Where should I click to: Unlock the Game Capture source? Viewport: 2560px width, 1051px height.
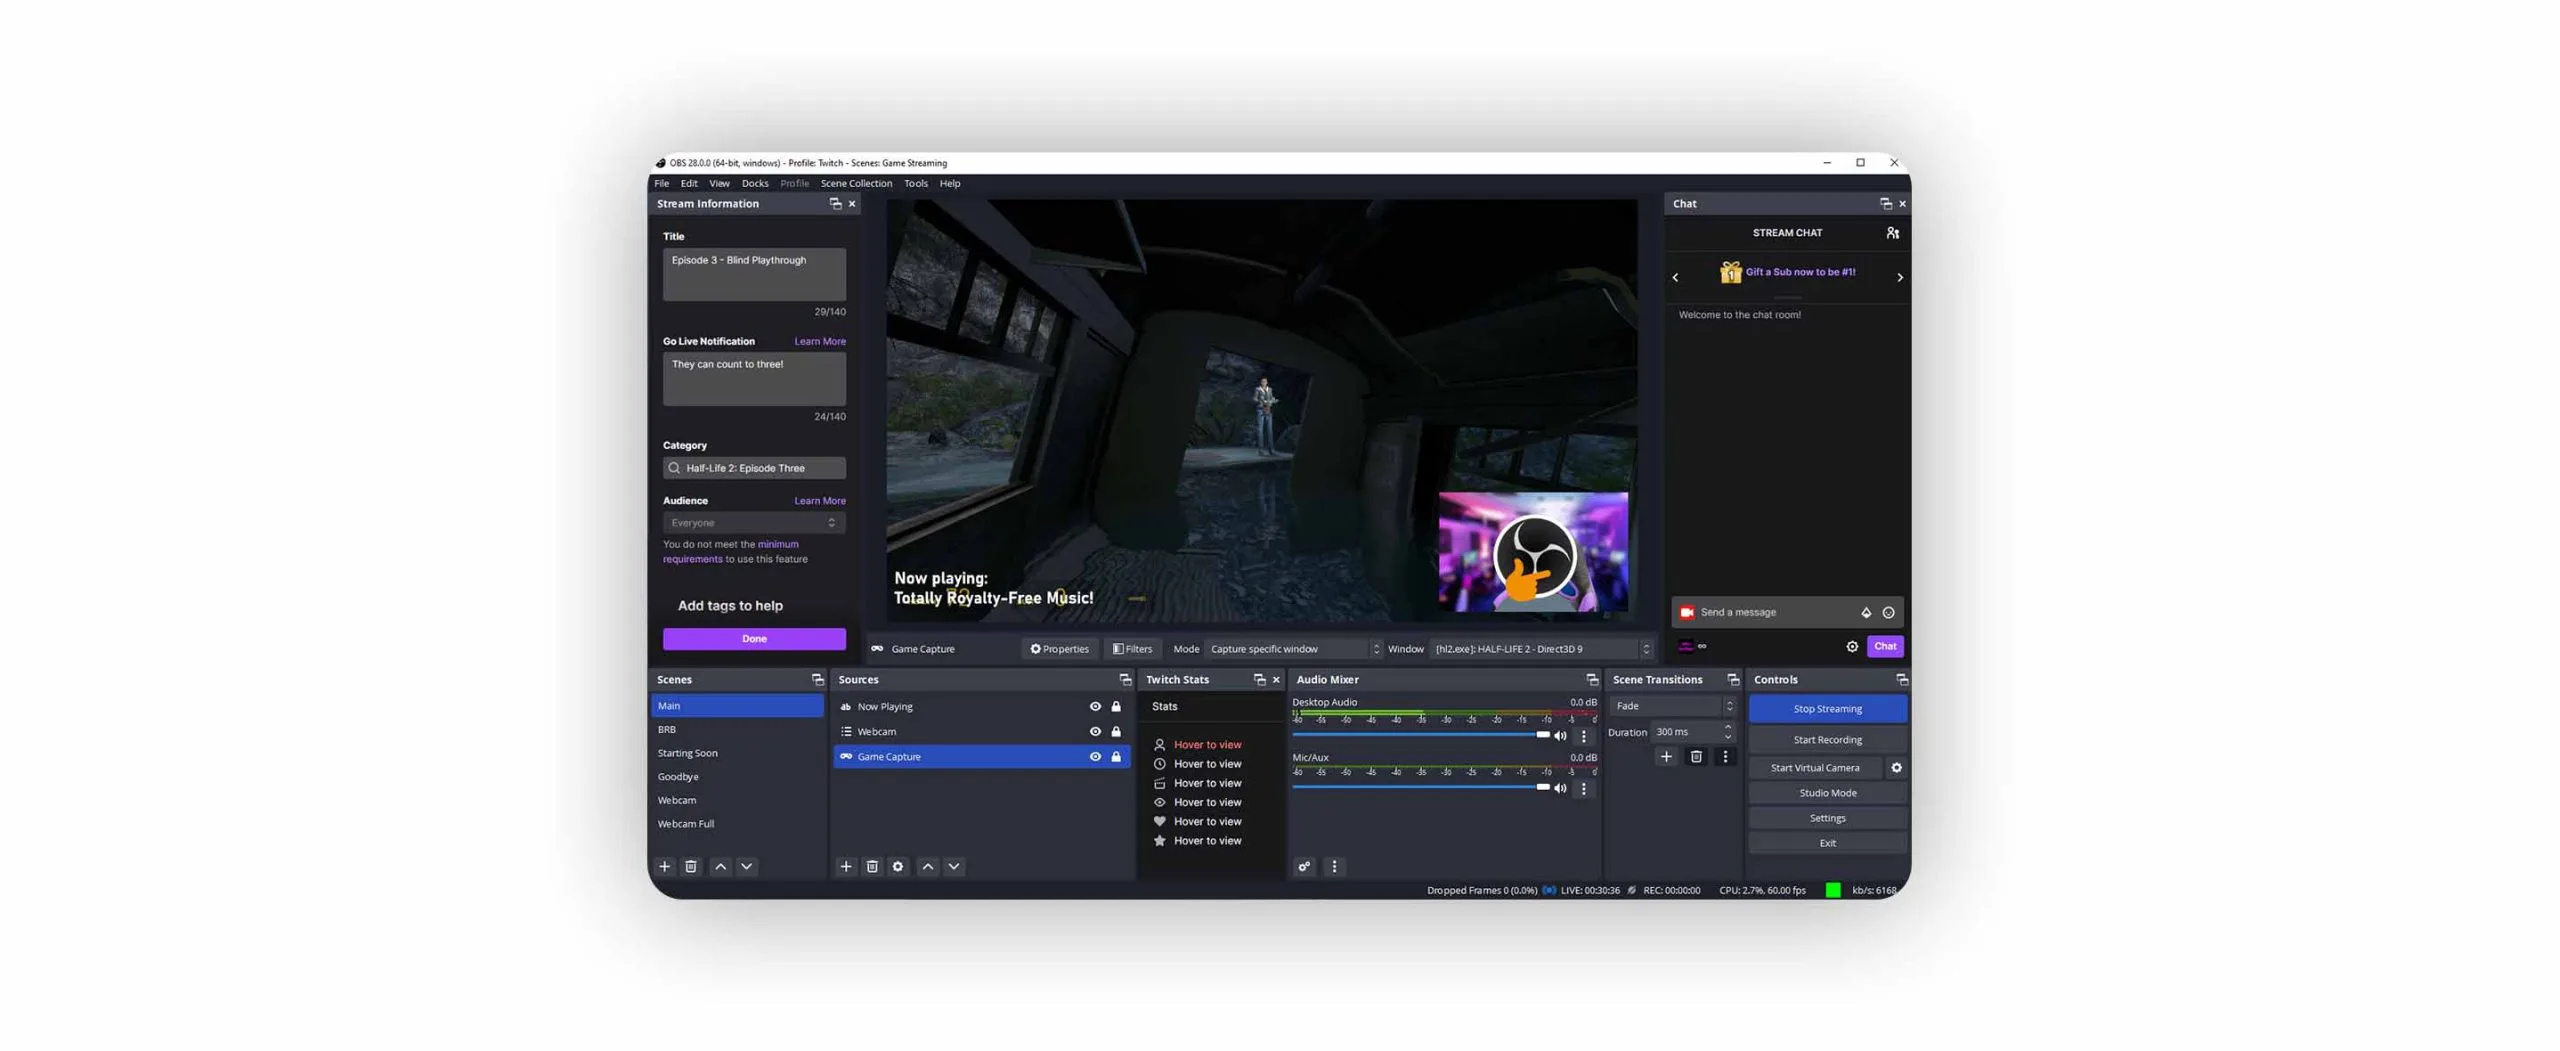[x=1116, y=757]
